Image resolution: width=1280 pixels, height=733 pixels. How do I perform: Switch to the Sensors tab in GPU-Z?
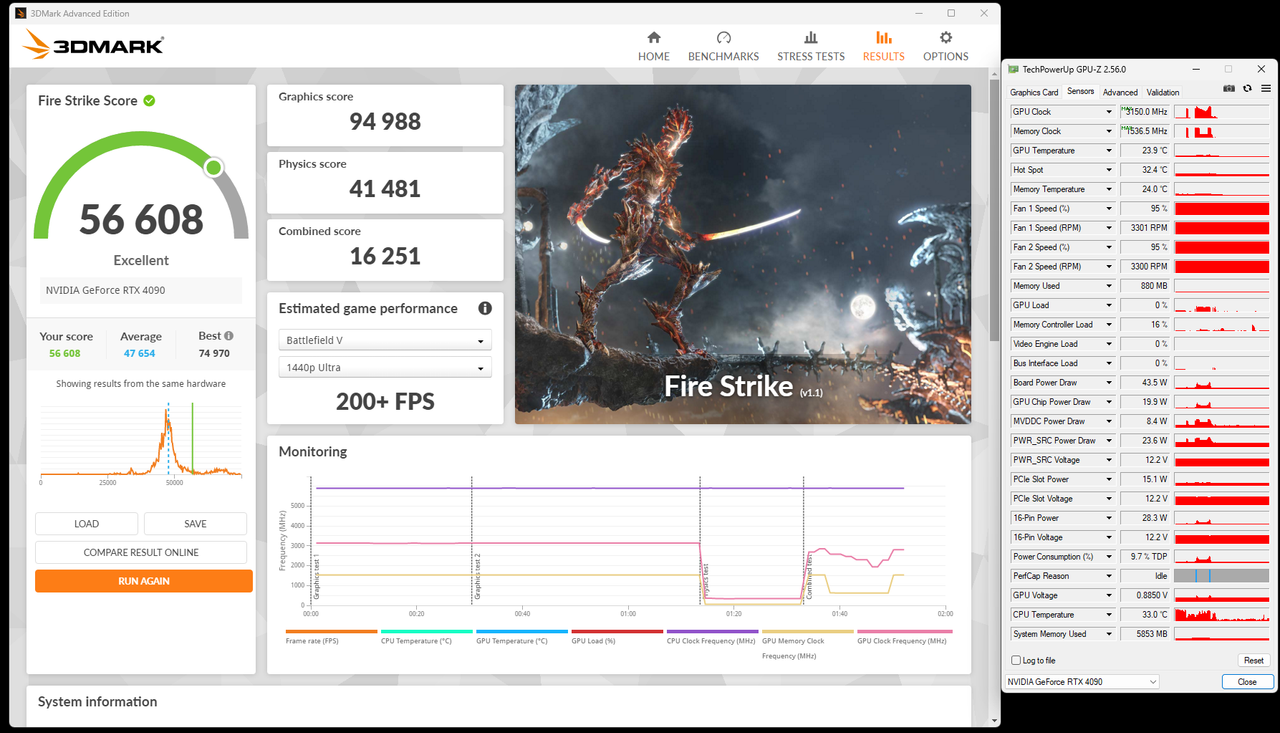pos(1080,91)
